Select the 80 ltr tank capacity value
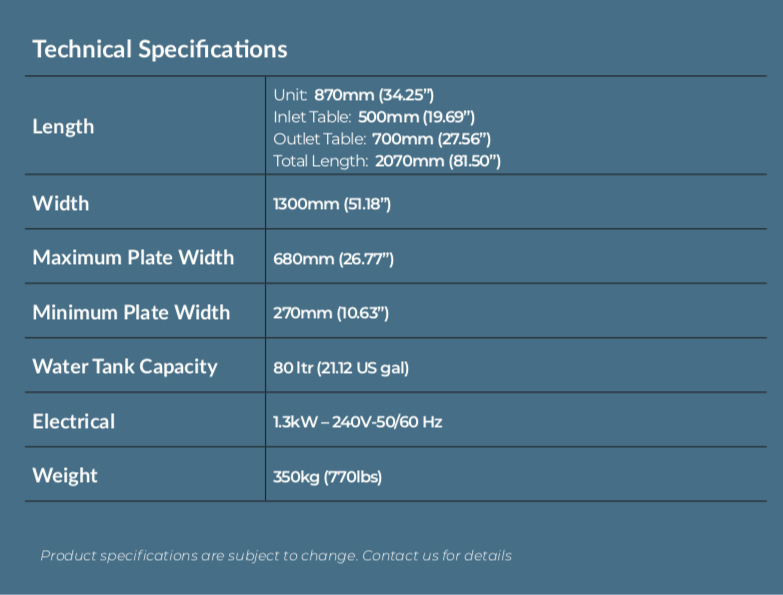Image resolution: width=783 pixels, height=595 pixels. [x=340, y=368]
